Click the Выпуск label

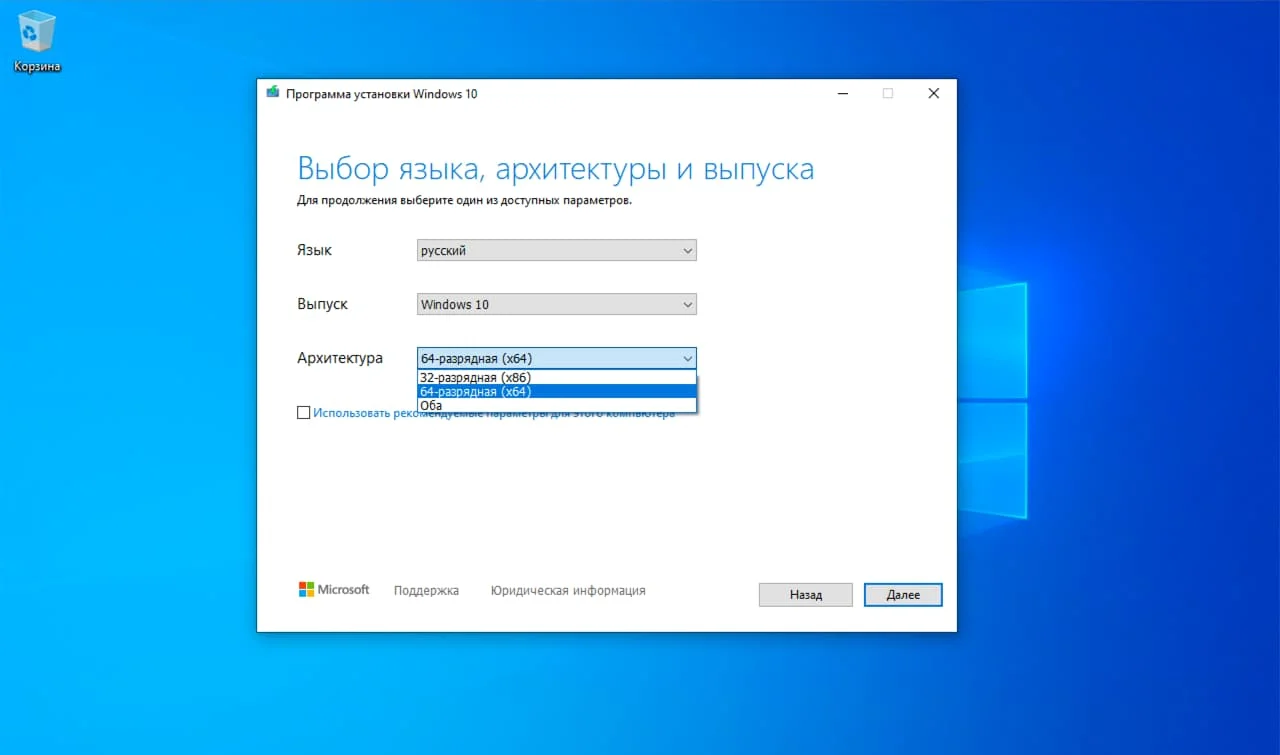coord(322,304)
